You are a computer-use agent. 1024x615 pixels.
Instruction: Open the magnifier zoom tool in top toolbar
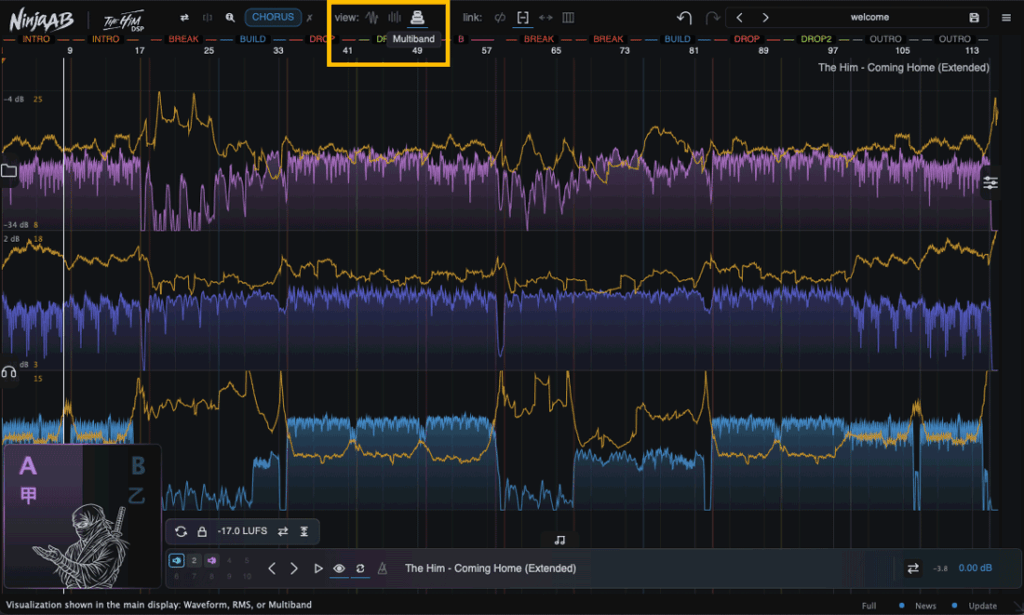tap(230, 18)
